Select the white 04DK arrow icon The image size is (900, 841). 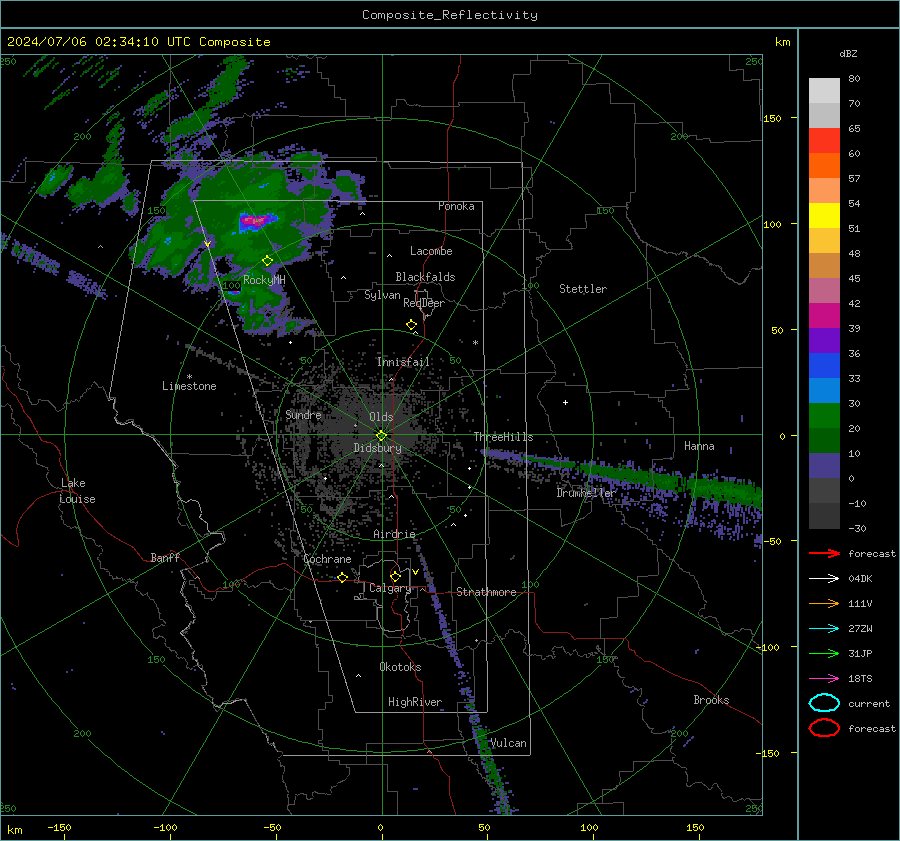(824, 578)
